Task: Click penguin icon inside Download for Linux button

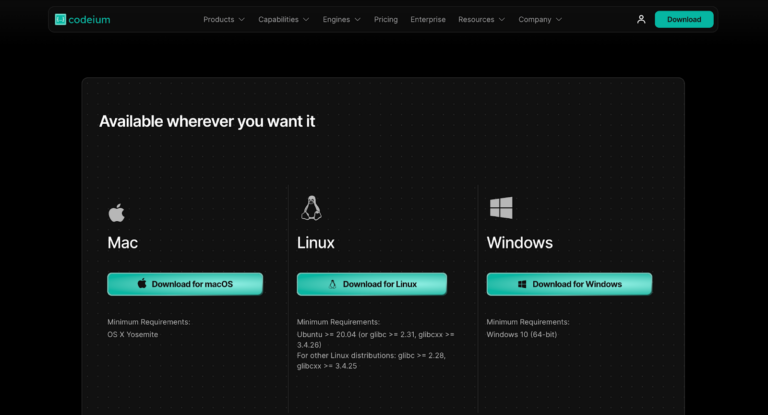Action: 332,284
